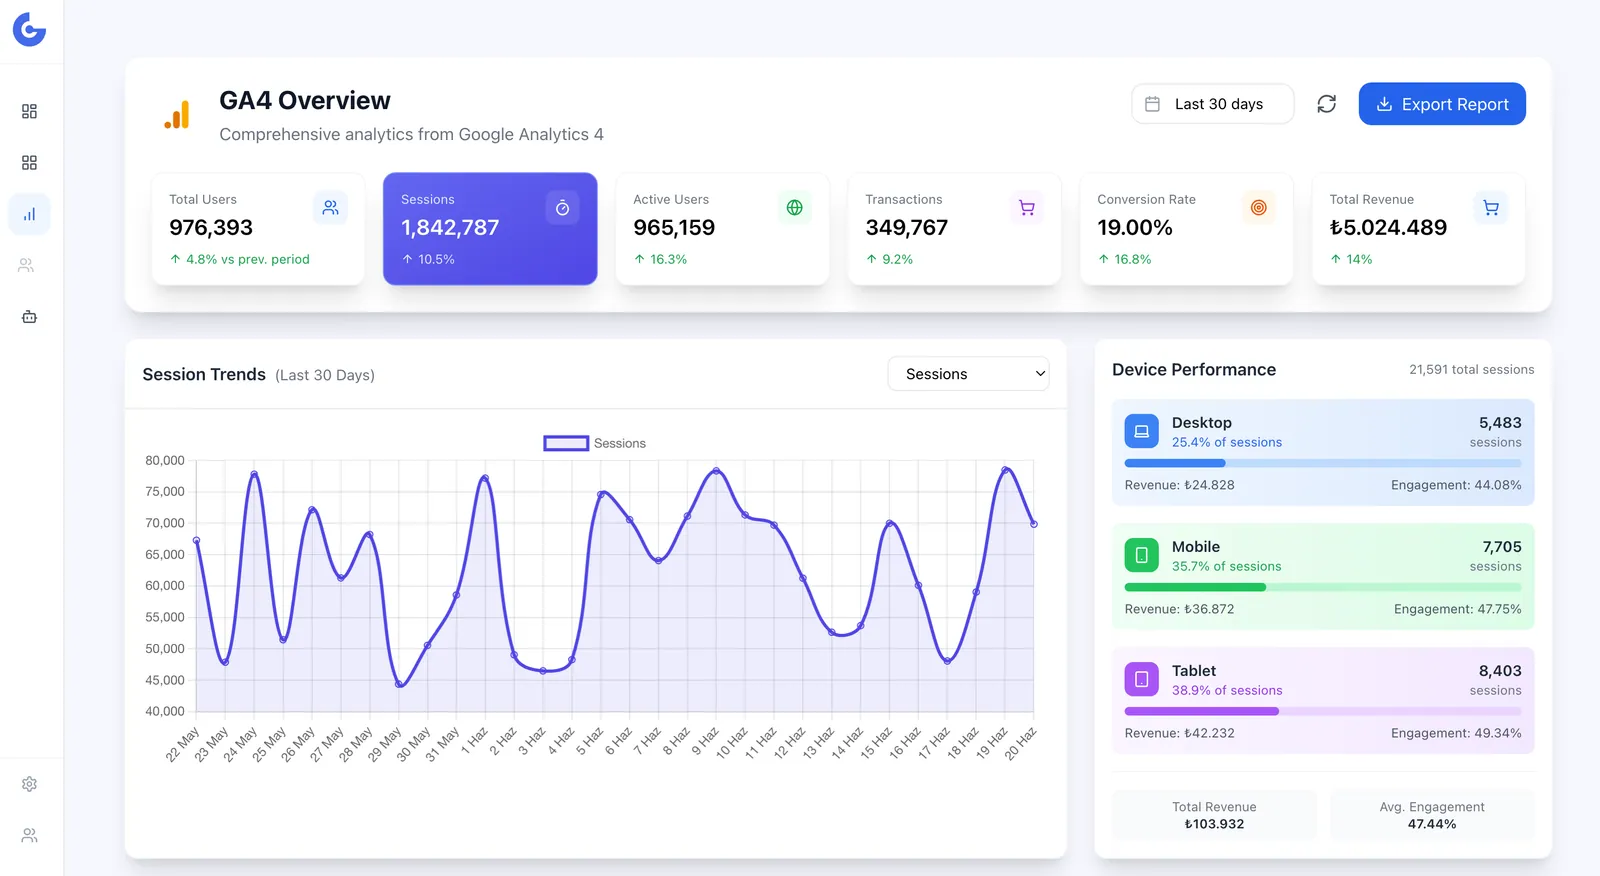Image resolution: width=1600 pixels, height=876 pixels.
Task: Click the orange Google Analytics bars logo
Action: pyautogui.click(x=177, y=115)
